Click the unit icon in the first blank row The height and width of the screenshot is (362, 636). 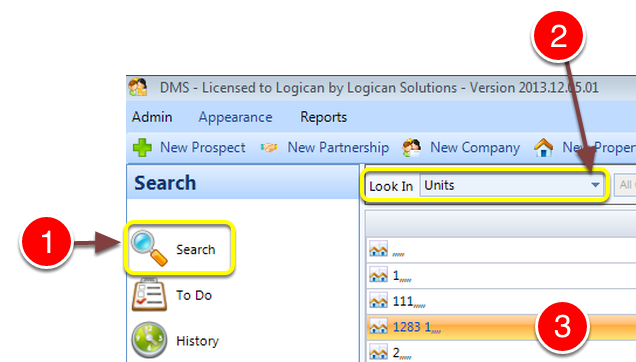pyautogui.click(x=378, y=249)
